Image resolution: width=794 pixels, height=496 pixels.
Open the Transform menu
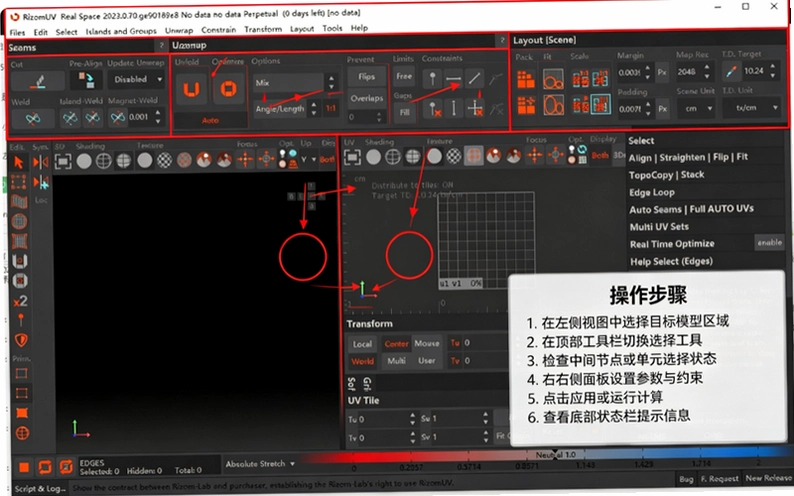[263, 29]
